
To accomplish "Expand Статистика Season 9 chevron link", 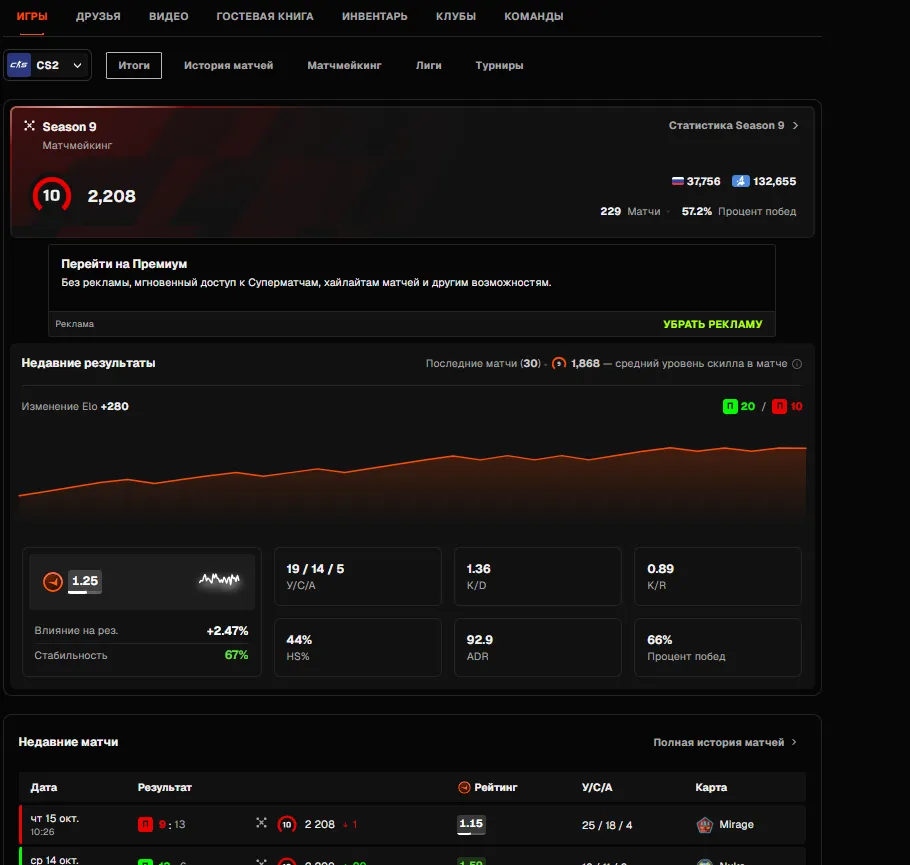I will point(734,125).
